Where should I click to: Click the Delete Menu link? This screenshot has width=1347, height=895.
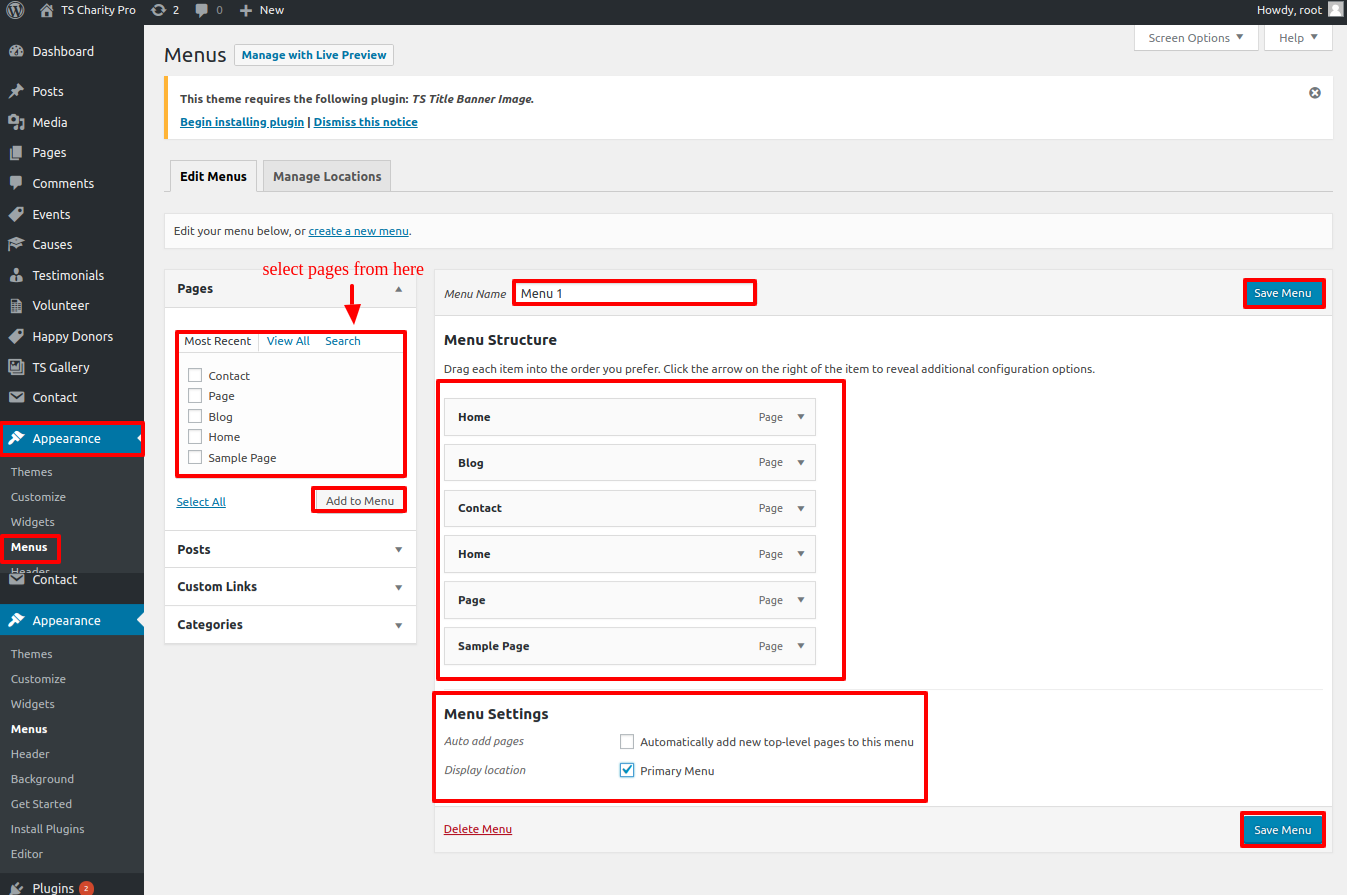coord(477,829)
